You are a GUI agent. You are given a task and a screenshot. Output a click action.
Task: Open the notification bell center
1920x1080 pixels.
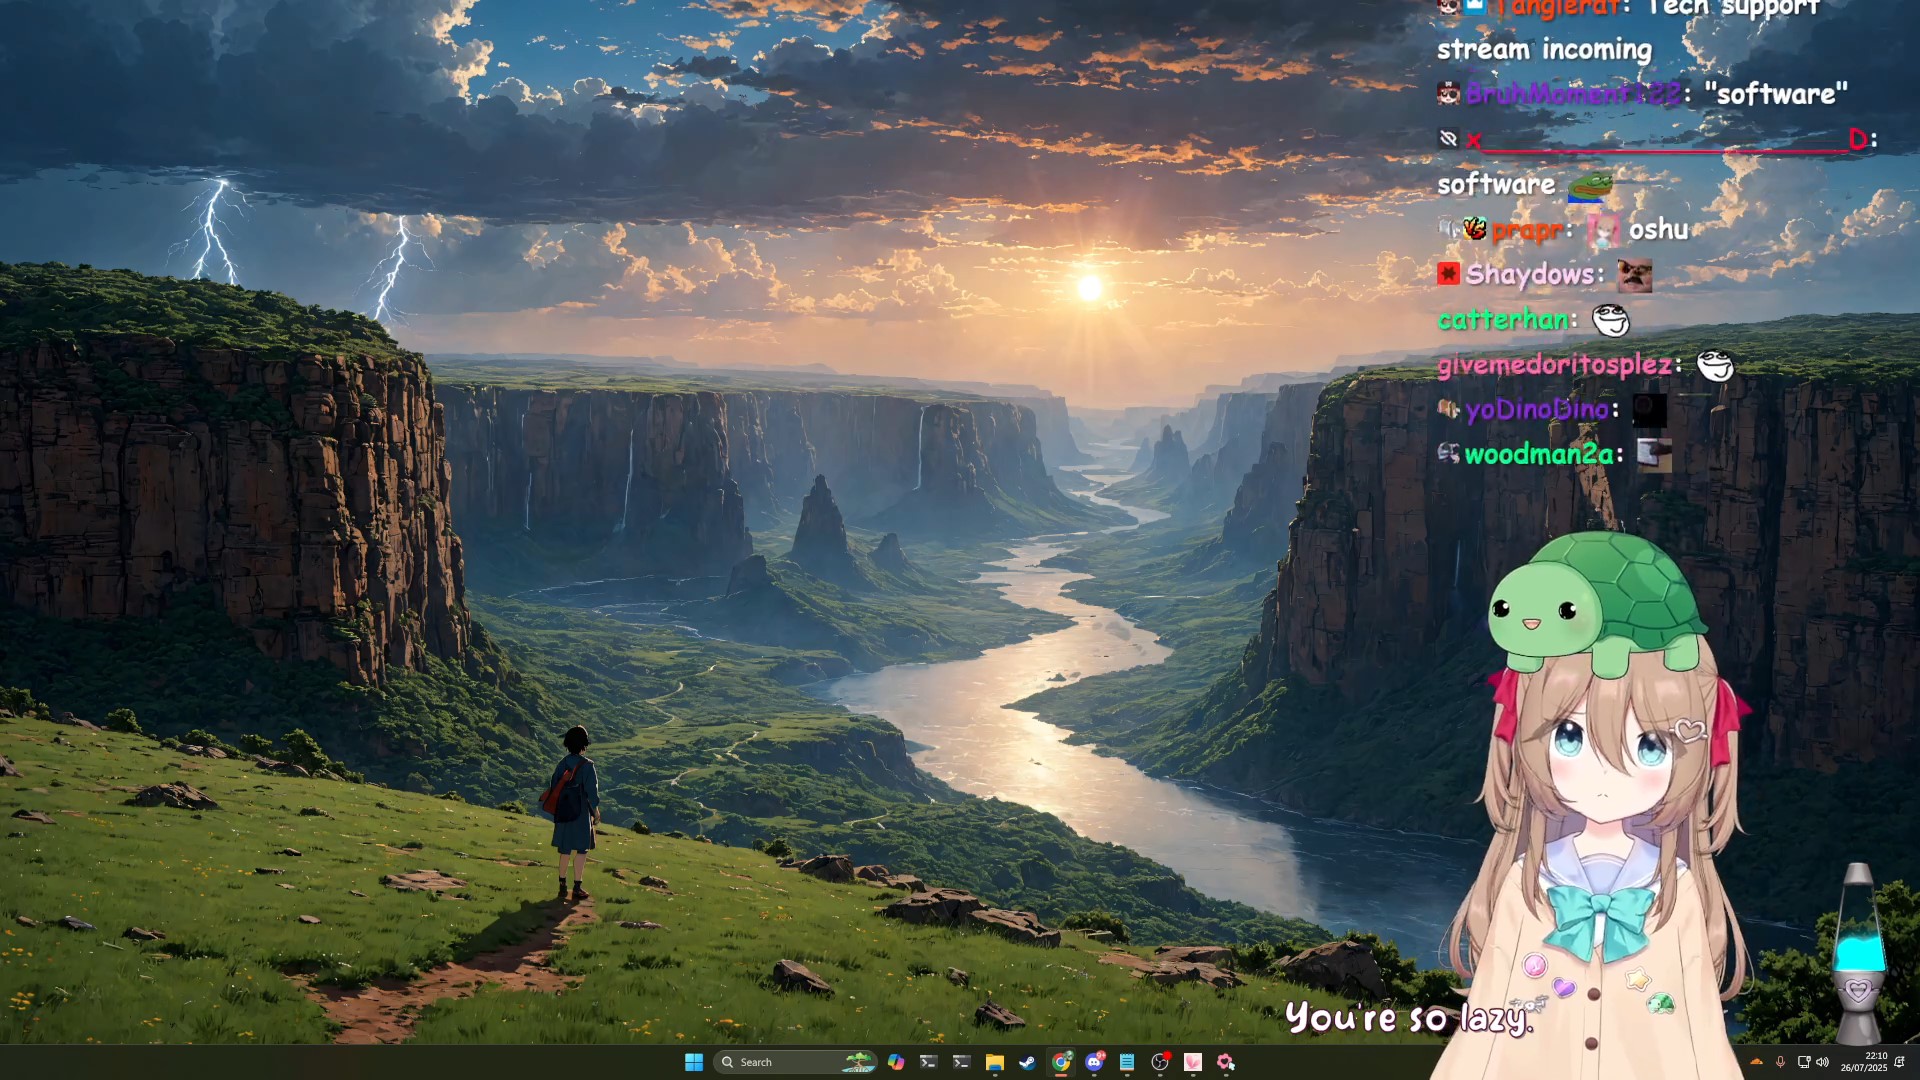click(x=1899, y=1062)
